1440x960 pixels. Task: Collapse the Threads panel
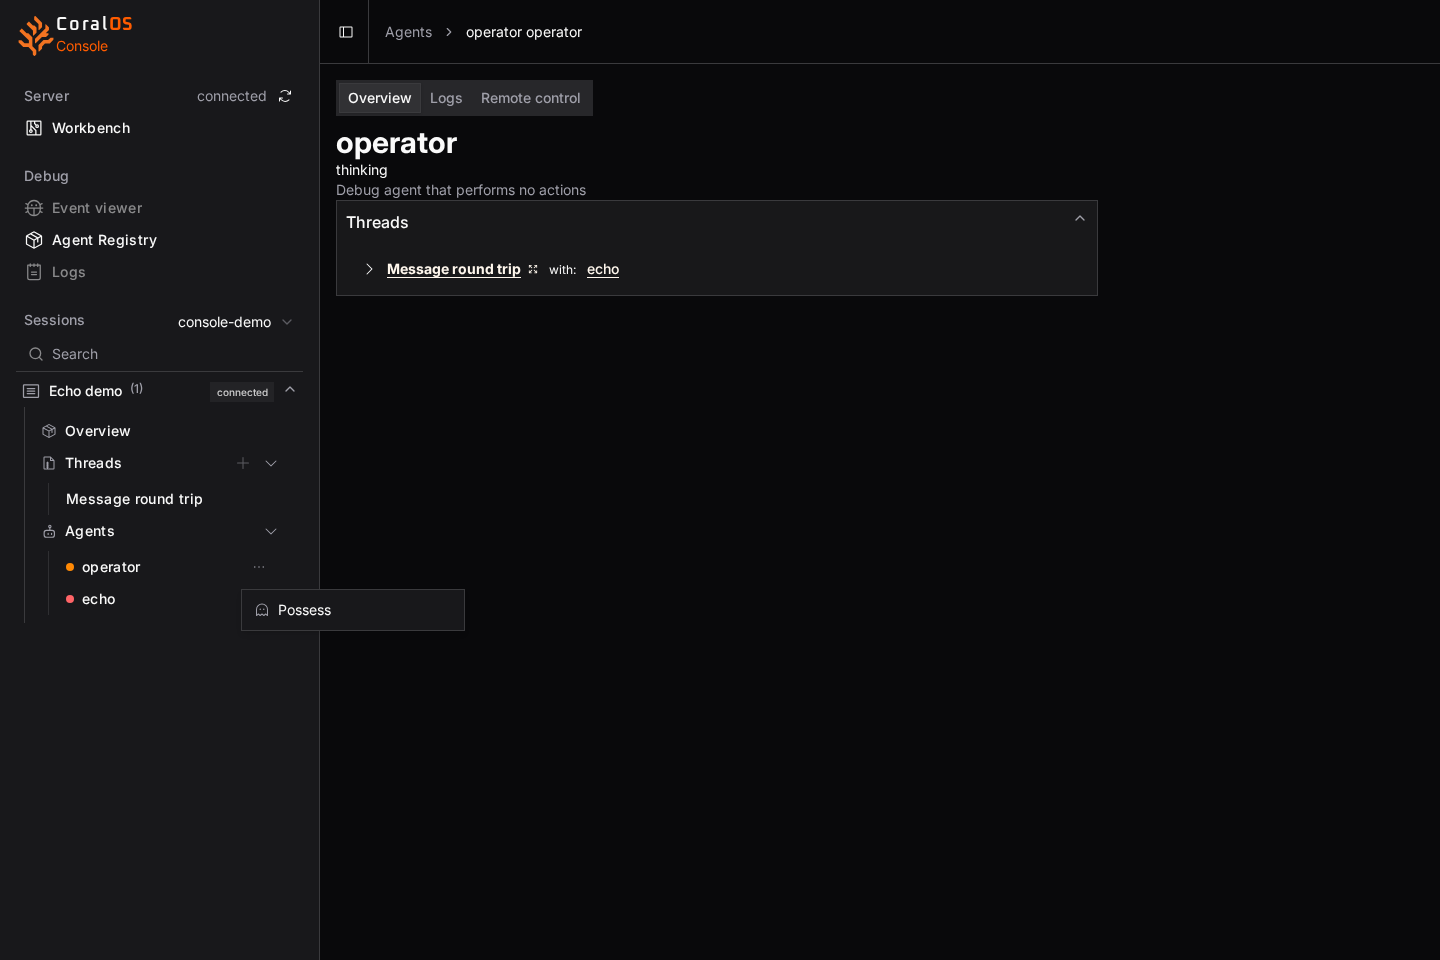1080,218
